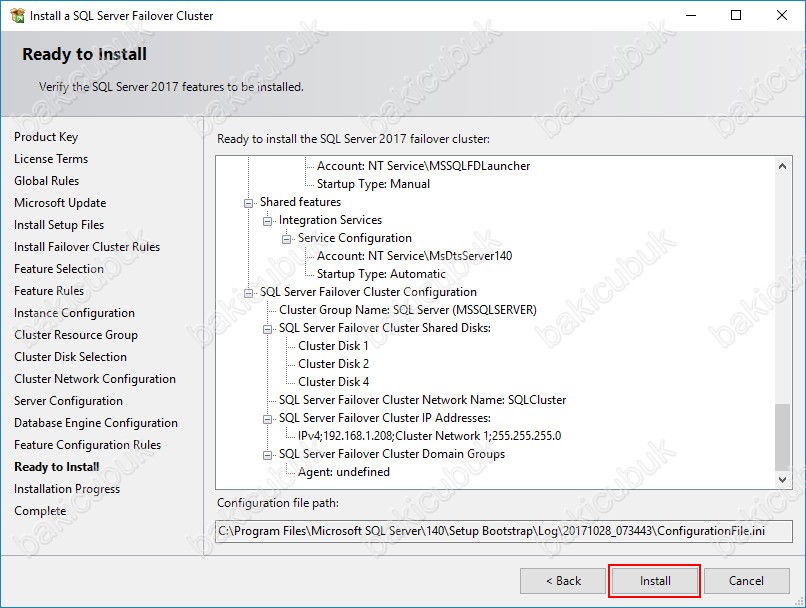
Task: Collapse the Integration Services node
Action: coord(267,221)
